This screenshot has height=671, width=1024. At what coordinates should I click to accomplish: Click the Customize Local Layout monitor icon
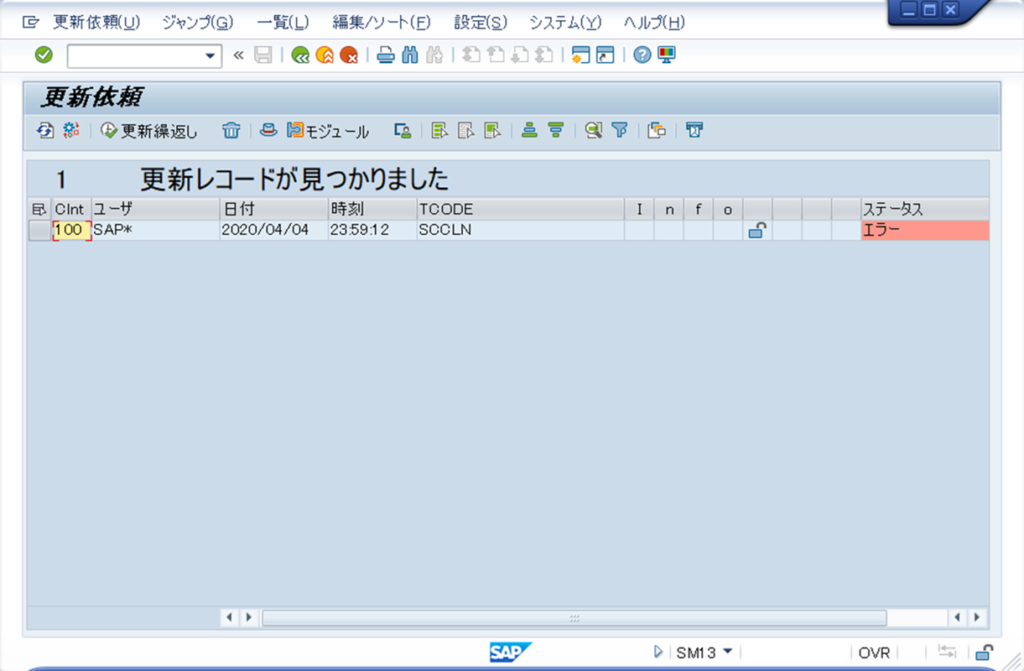pos(667,55)
